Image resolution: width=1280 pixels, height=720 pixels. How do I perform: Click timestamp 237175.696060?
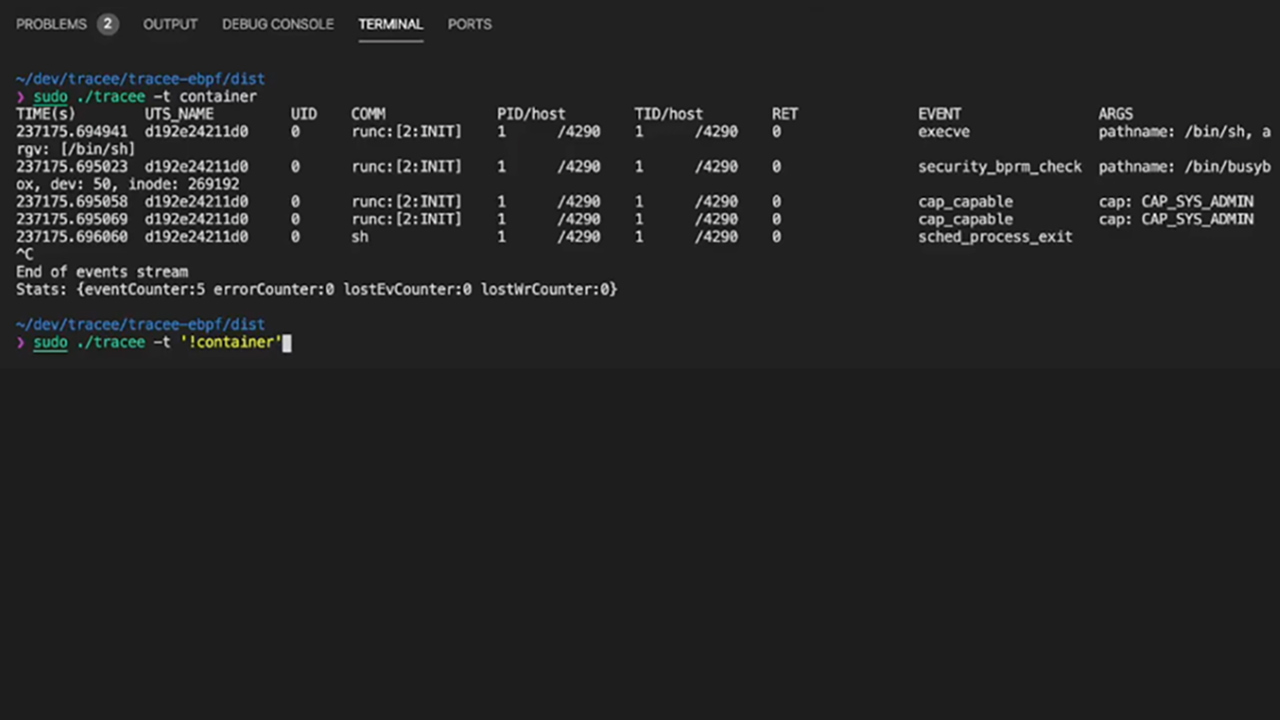[x=72, y=237]
